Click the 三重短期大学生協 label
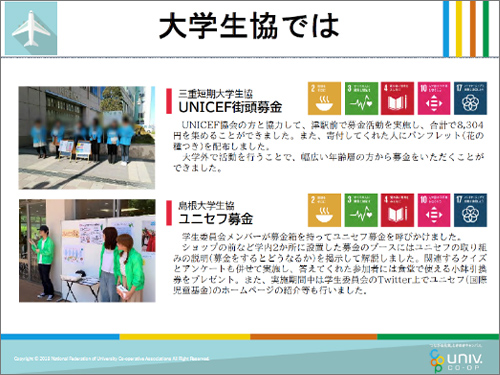The width and height of the screenshot is (500, 375). (x=216, y=94)
